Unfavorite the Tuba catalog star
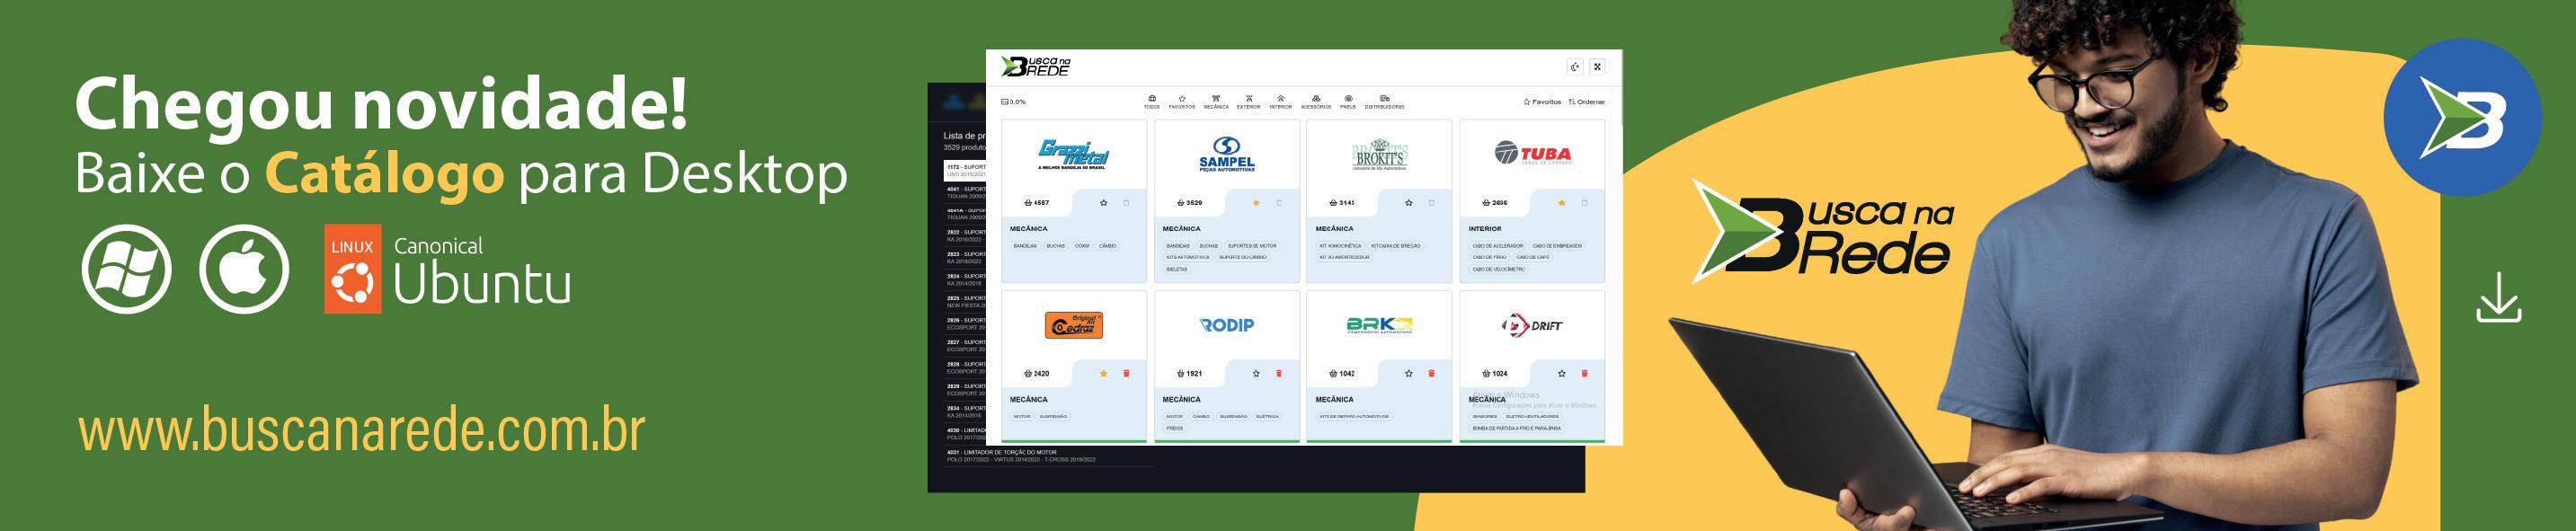 coord(1561,203)
